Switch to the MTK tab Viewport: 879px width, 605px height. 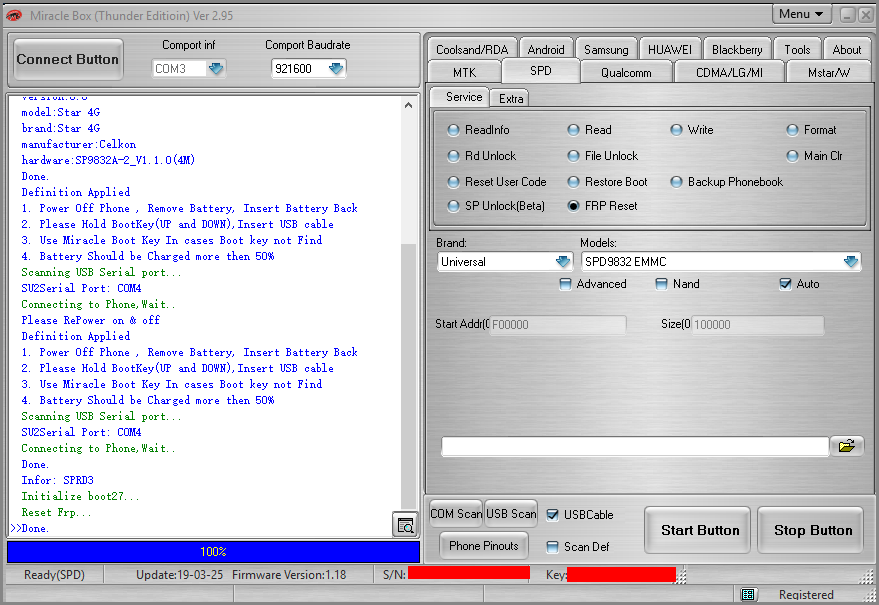(464, 72)
